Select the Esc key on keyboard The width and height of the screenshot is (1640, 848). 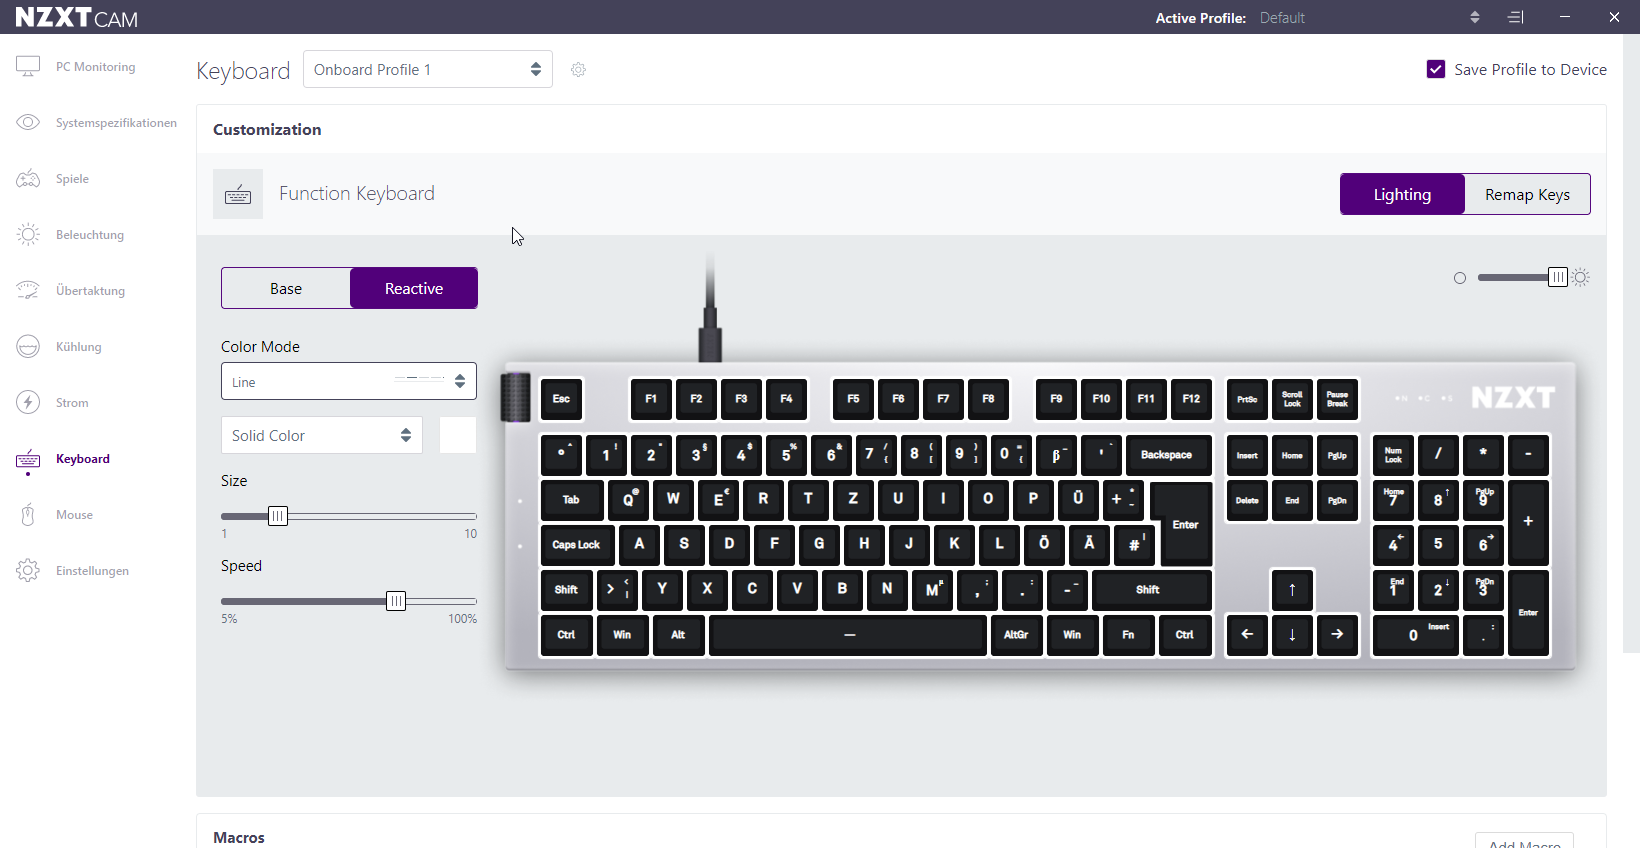coord(561,399)
